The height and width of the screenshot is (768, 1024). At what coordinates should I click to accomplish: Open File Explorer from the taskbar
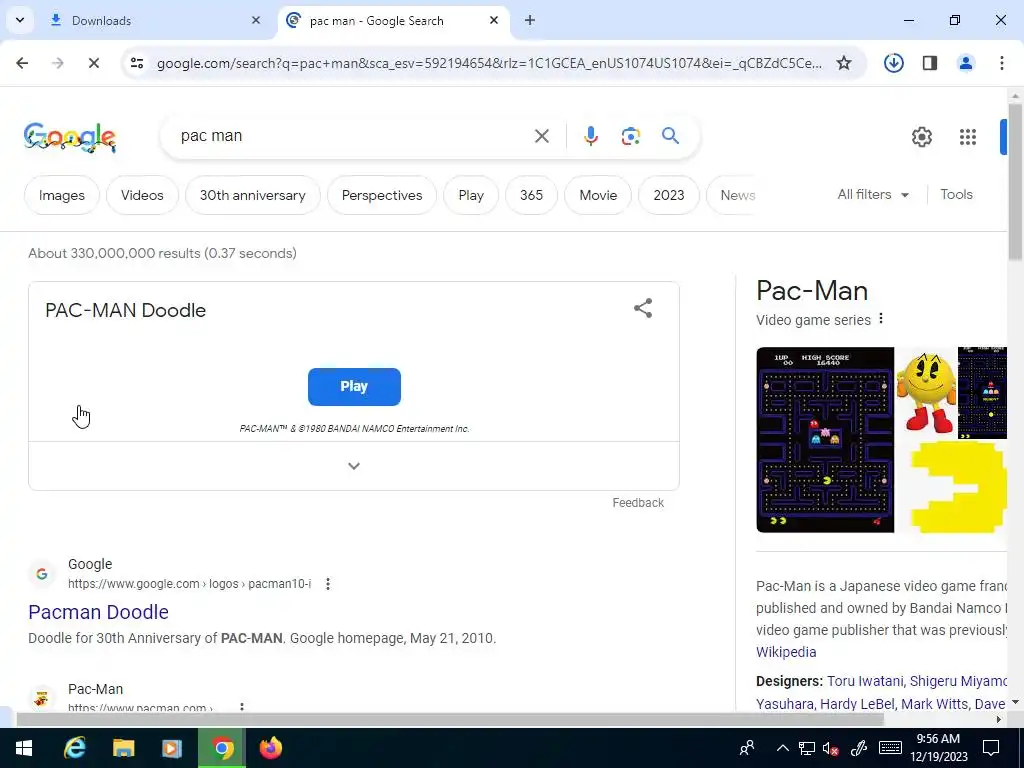click(123, 748)
